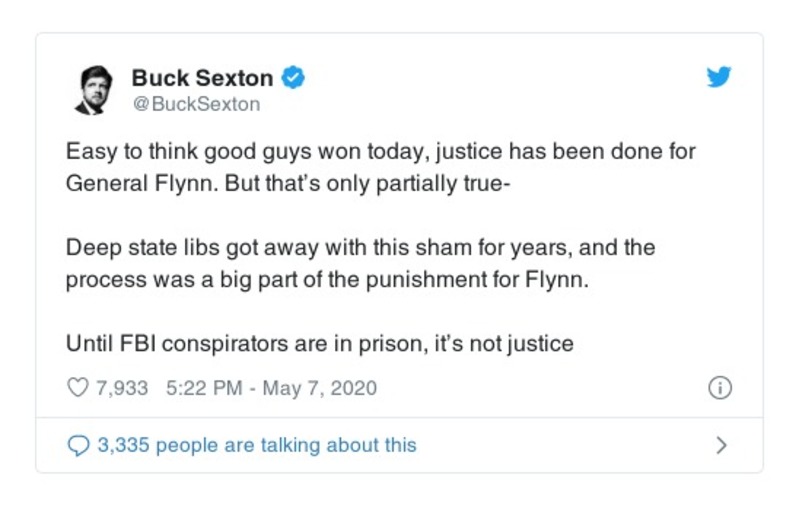Click the 7,933 likes count

click(121, 388)
